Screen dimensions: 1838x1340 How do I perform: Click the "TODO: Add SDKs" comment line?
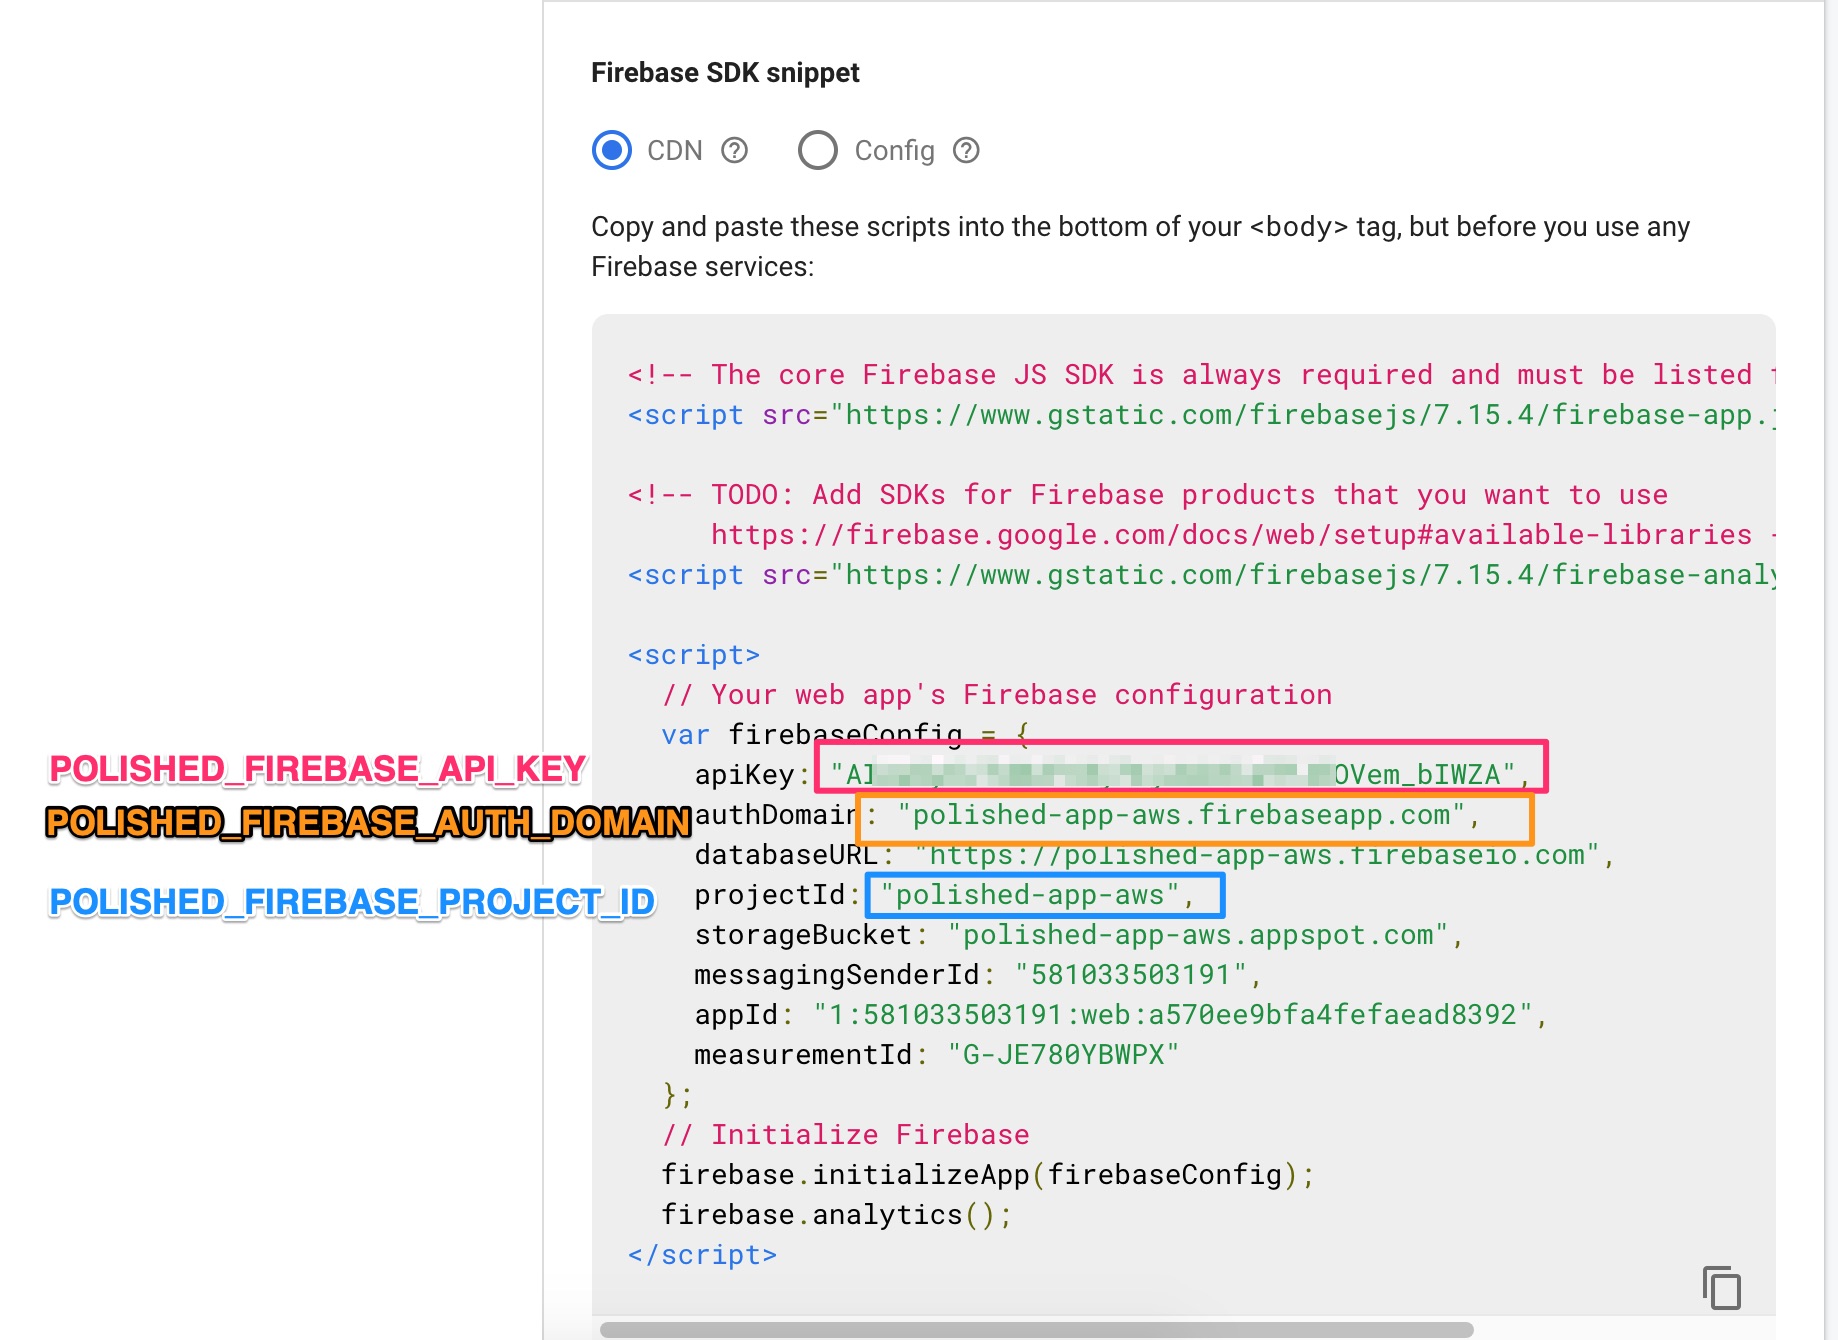coord(1148,495)
